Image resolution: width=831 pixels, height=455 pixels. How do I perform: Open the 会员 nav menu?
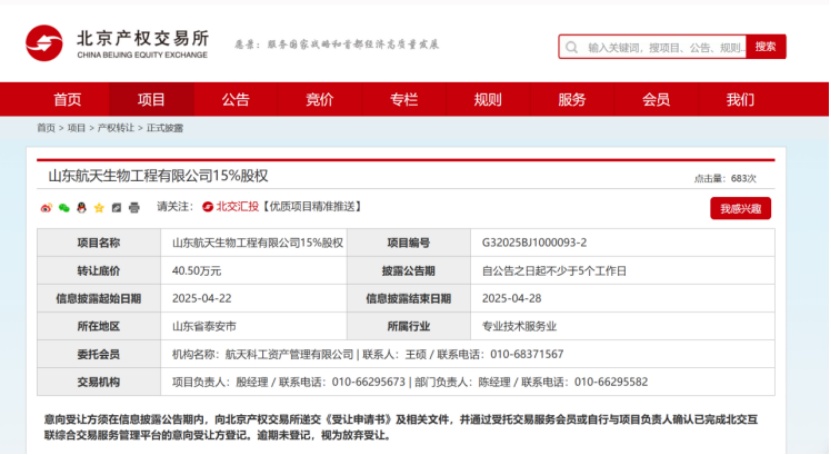click(x=656, y=100)
